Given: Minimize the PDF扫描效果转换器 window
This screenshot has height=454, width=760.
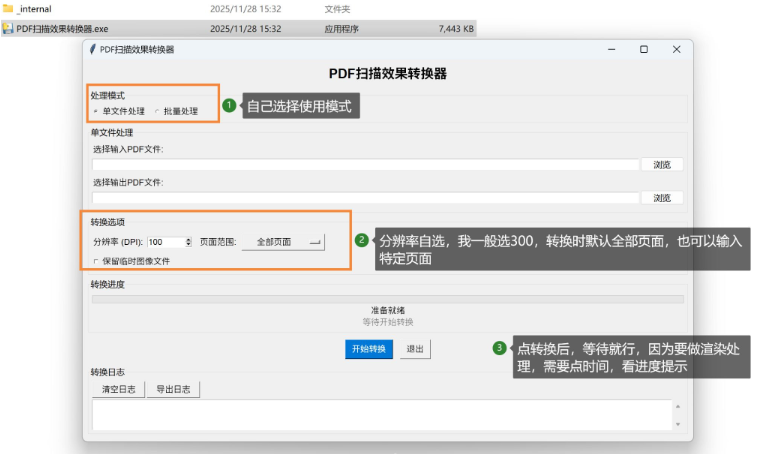Looking at the screenshot, I should (x=612, y=49).
